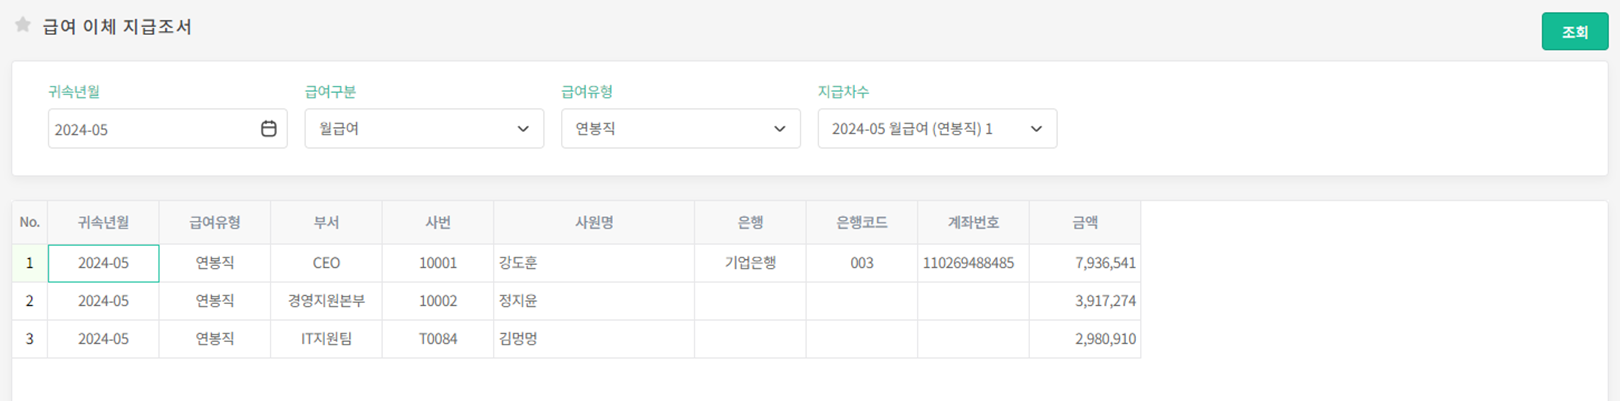
Task: Click the 기업은행 bank cell
Action: pos(750,263)
